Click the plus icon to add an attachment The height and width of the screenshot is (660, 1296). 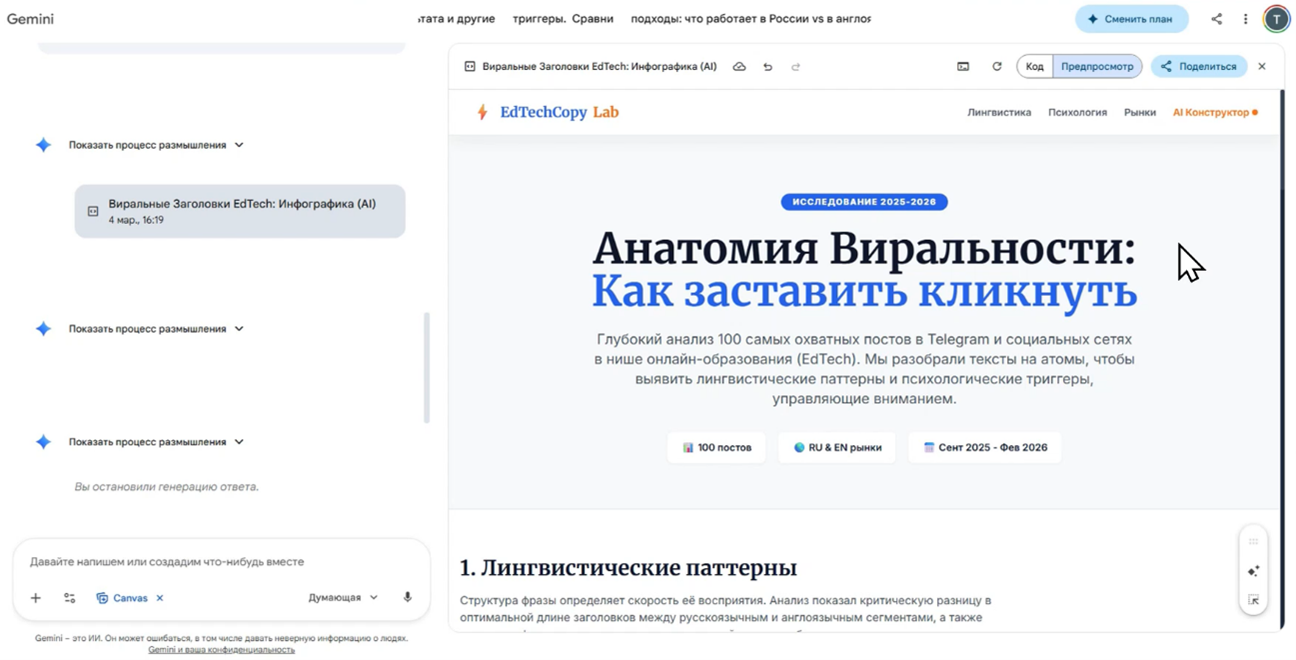coord(35,597)
